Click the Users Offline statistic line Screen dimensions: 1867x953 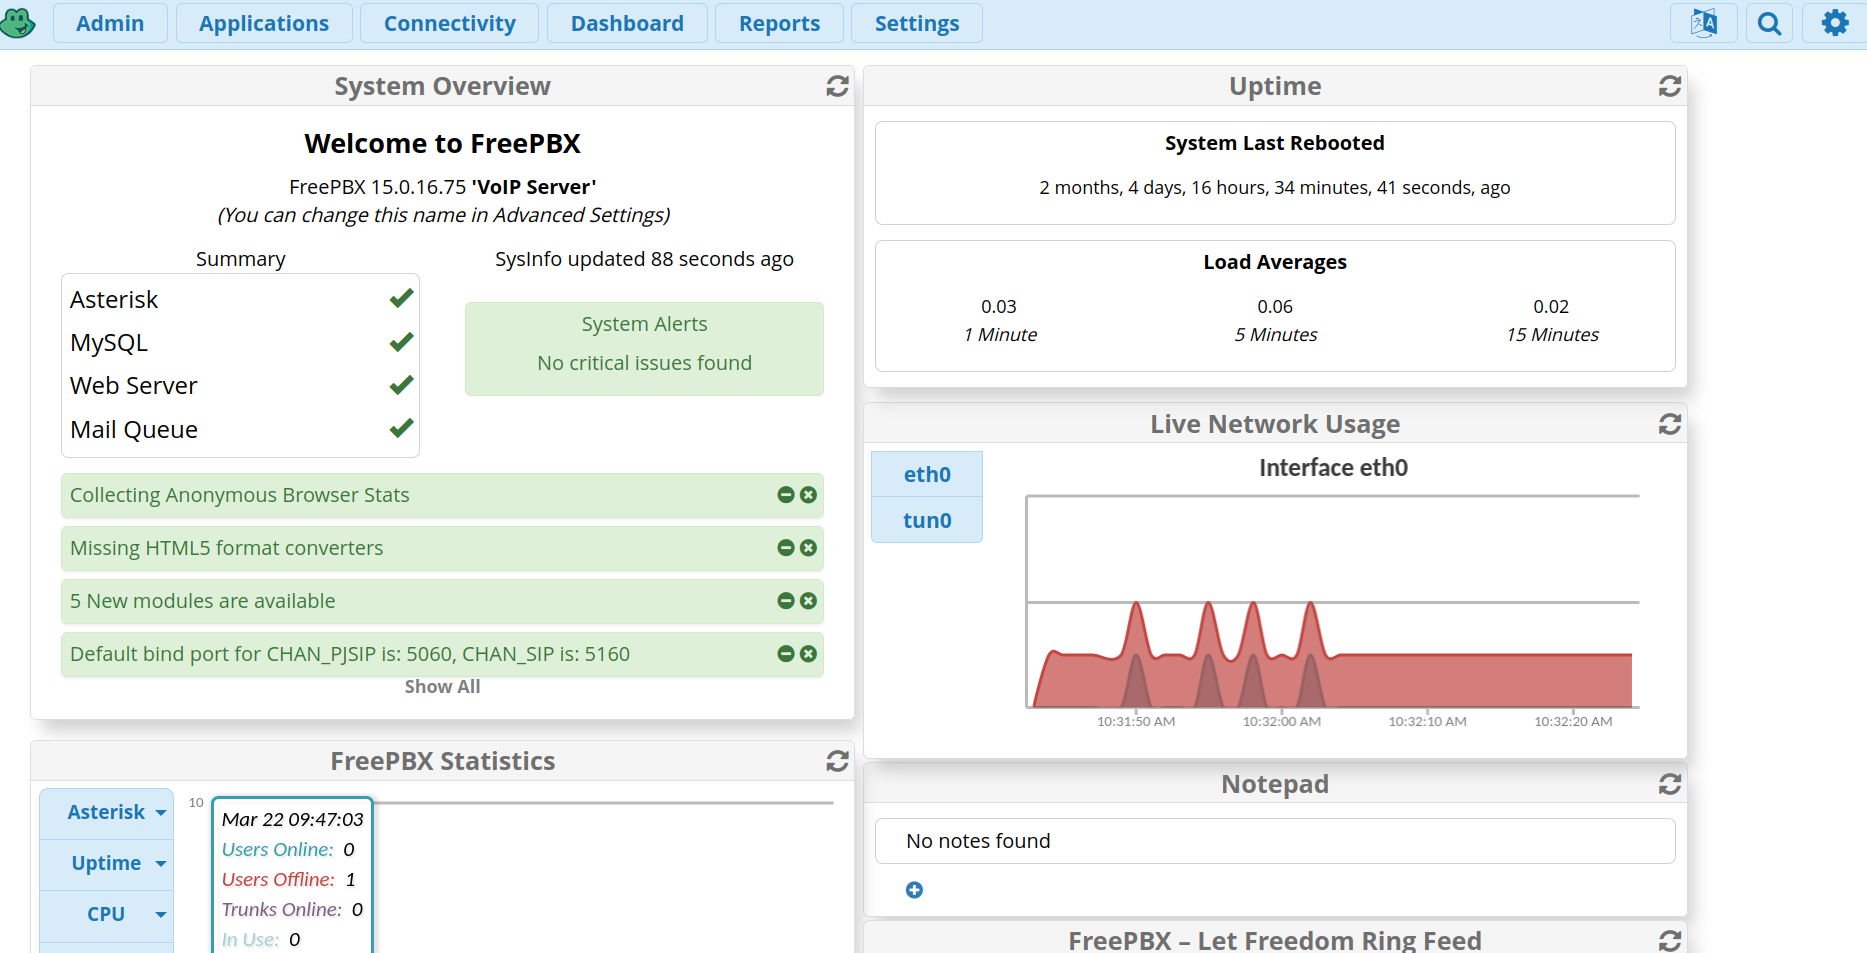pyautogui.click(x=289, y=880)
